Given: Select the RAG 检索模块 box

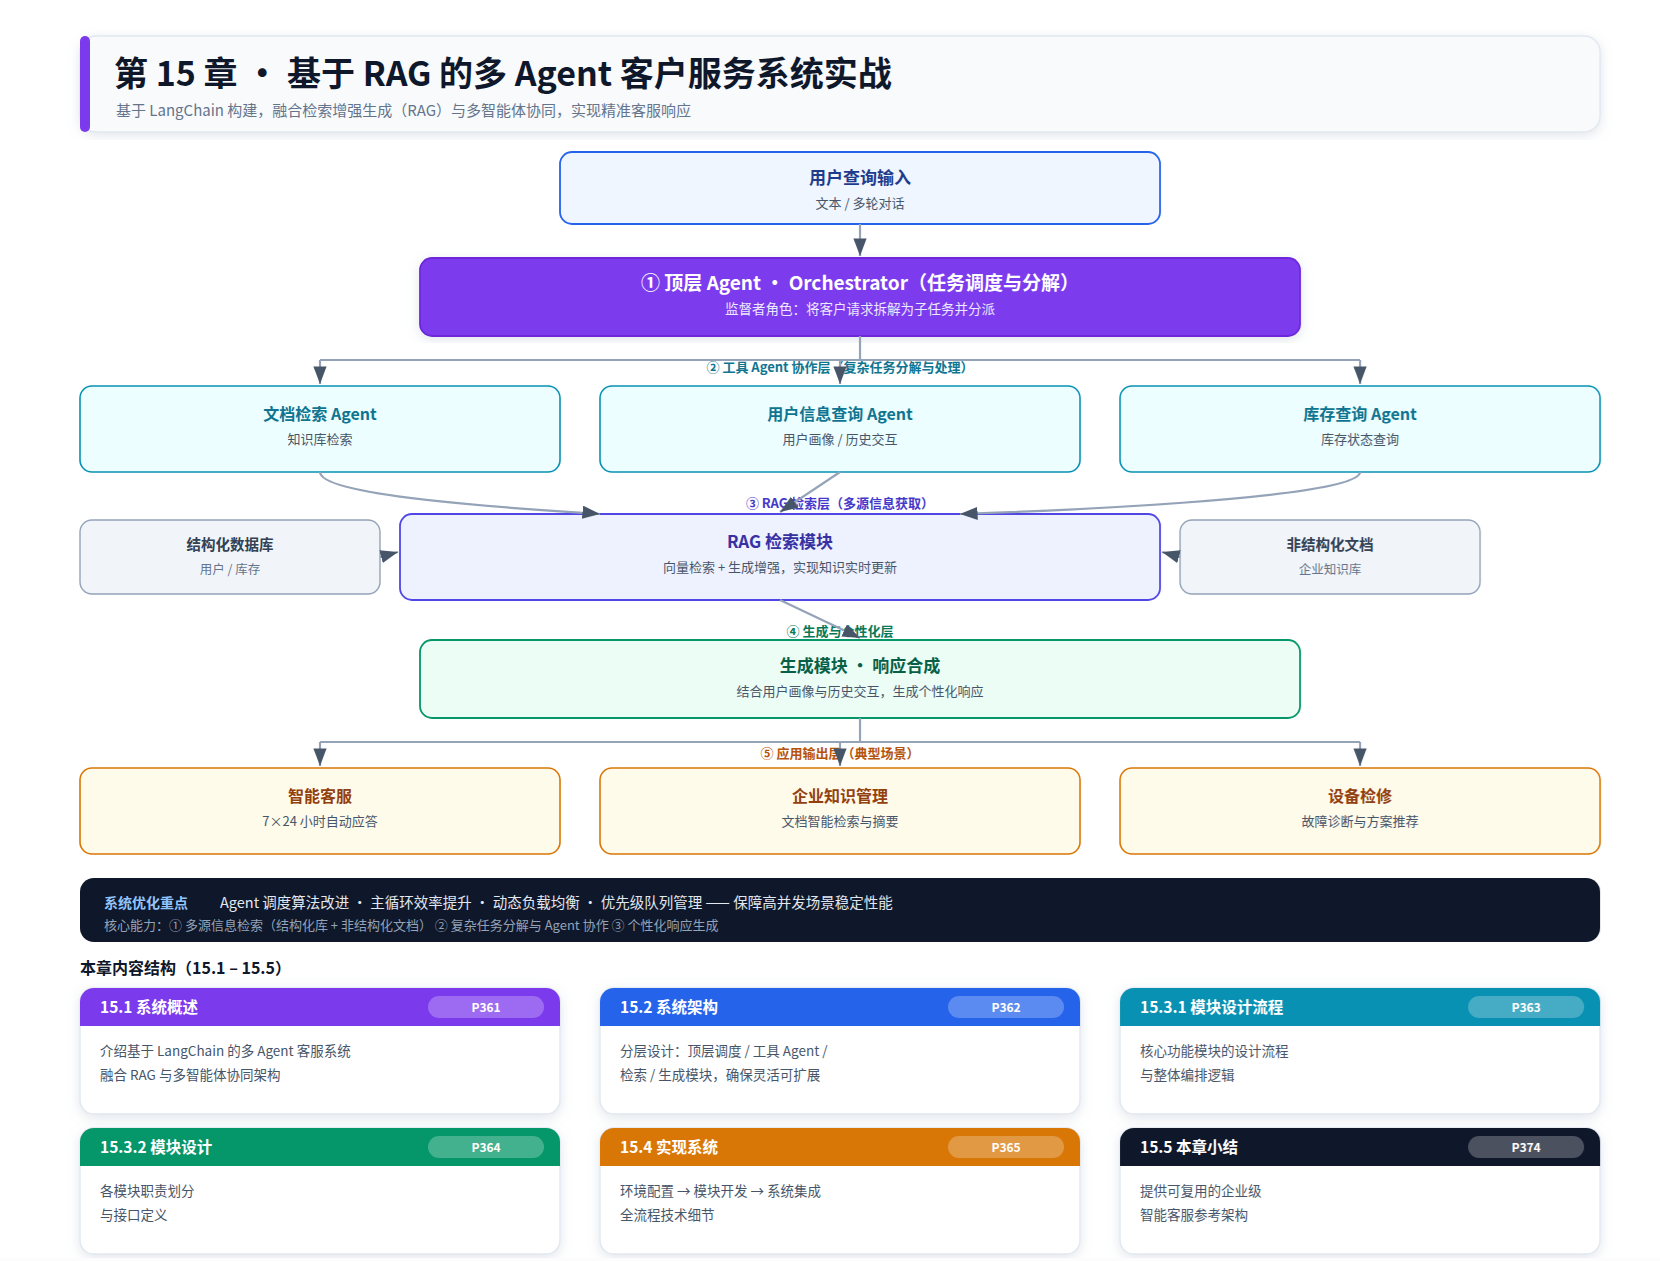Looking at the screenshot, I should click(780, 557).
